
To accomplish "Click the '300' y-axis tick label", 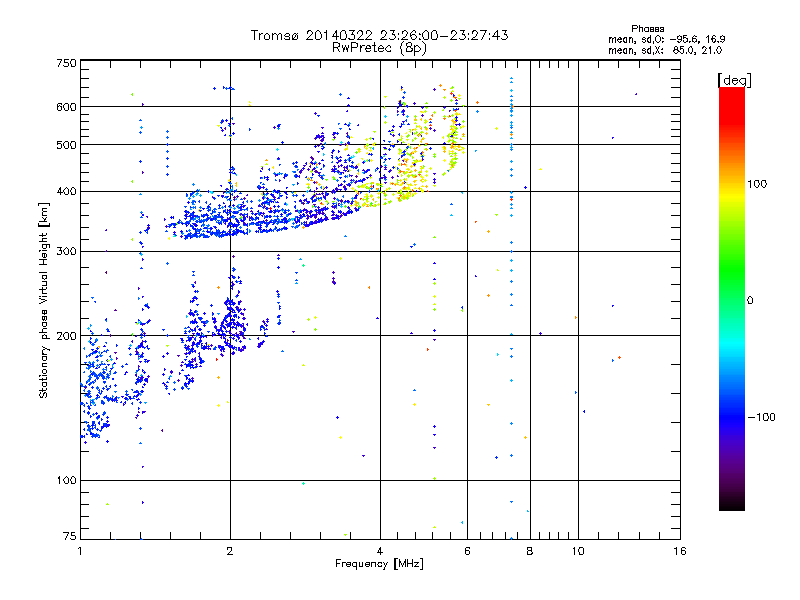I will (x=66, y=251).
